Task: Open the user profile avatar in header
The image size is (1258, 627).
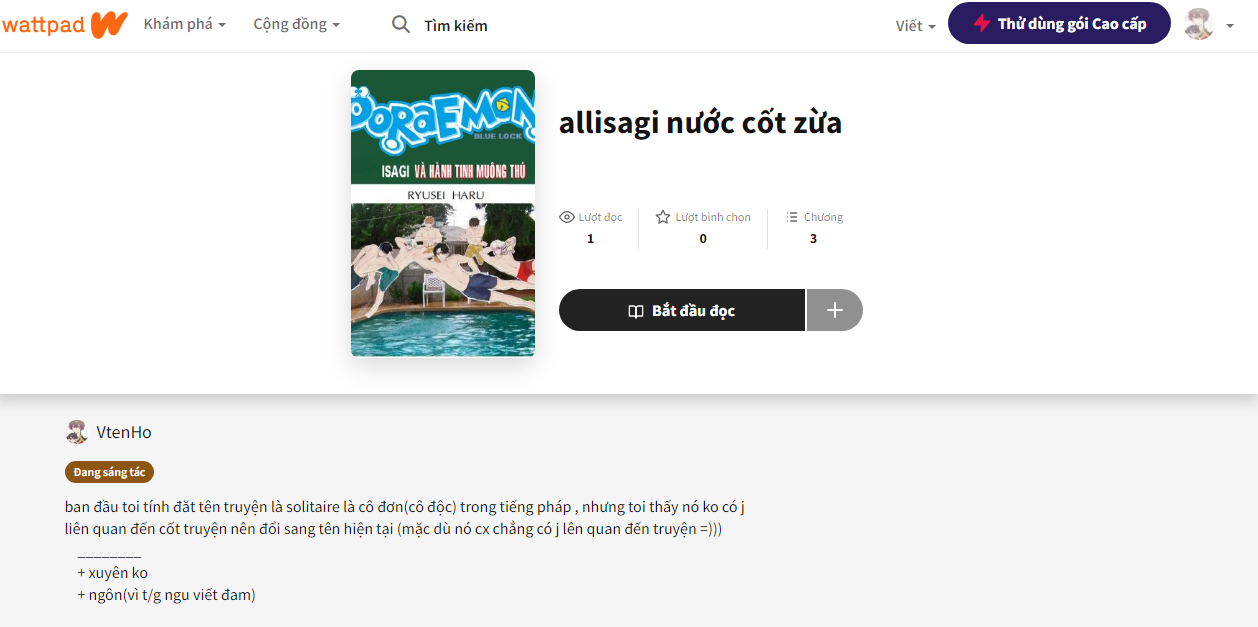Action: pyautogui.click(x=1198, y=24)
